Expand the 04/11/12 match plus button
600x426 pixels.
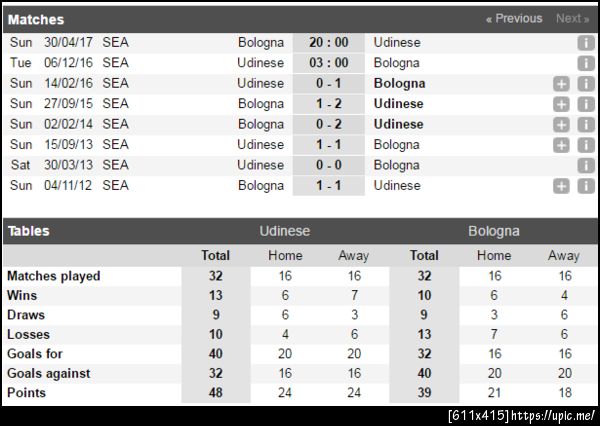(x=562, y=186)
